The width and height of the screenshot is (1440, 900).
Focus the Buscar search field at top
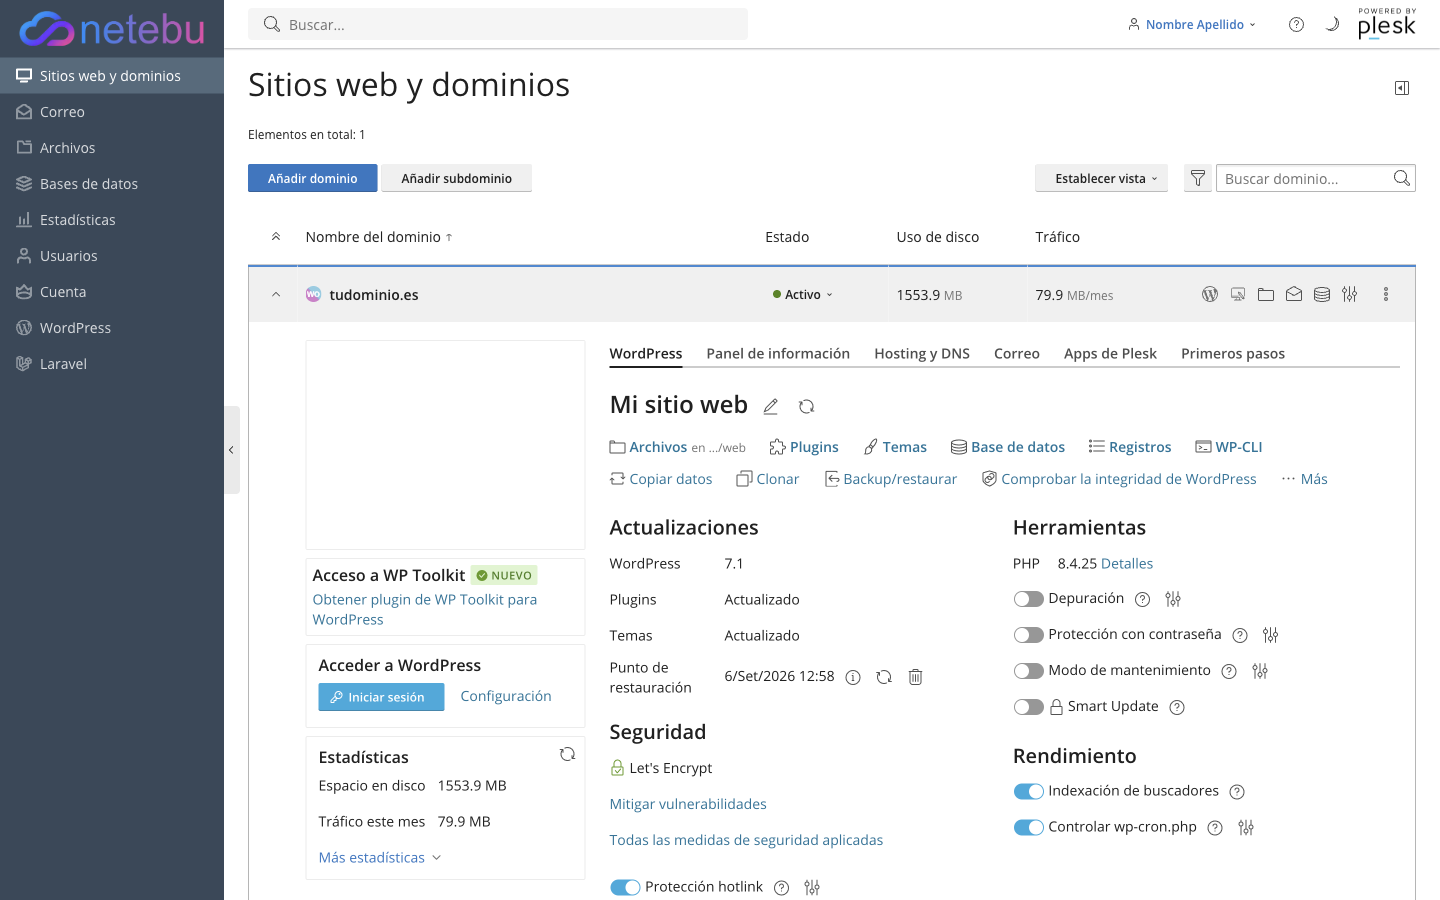coord(498,24)
